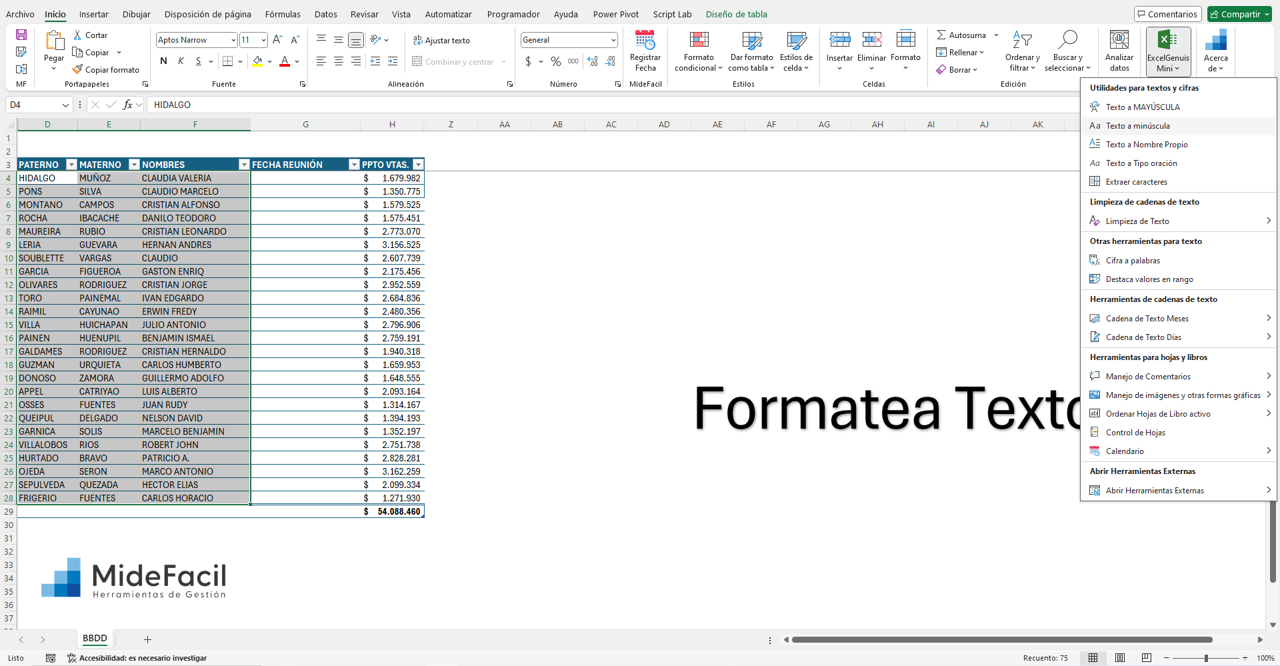Open Formato condicional menu
The image size is (1280, 666).
coord(699,51)
